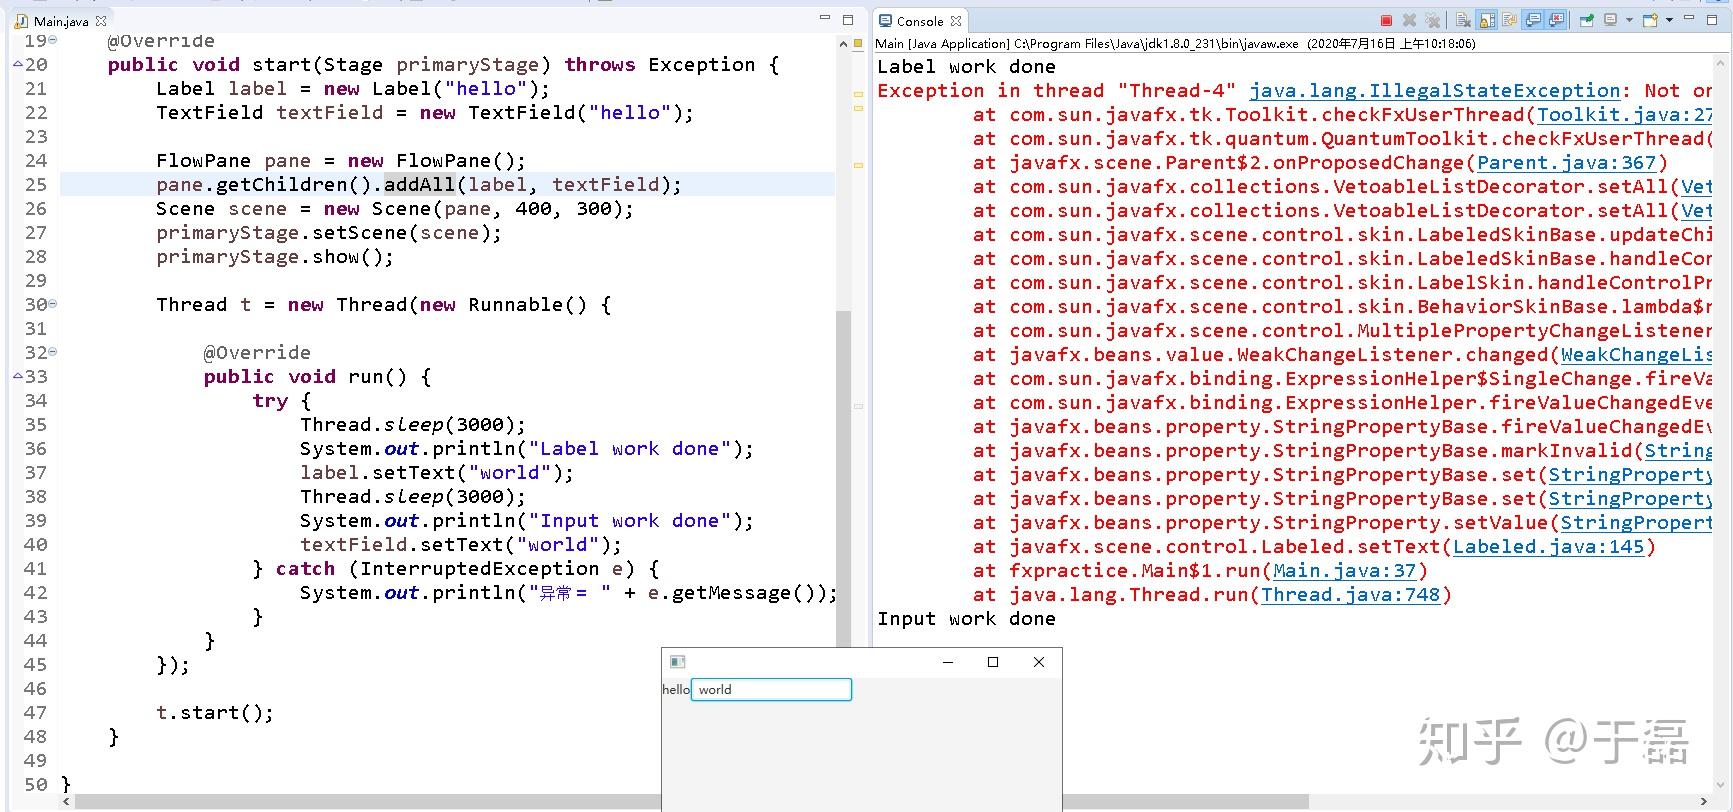The image size is (1733, 812).
Task: Close the JavaFX application window
Action: 1039,662
